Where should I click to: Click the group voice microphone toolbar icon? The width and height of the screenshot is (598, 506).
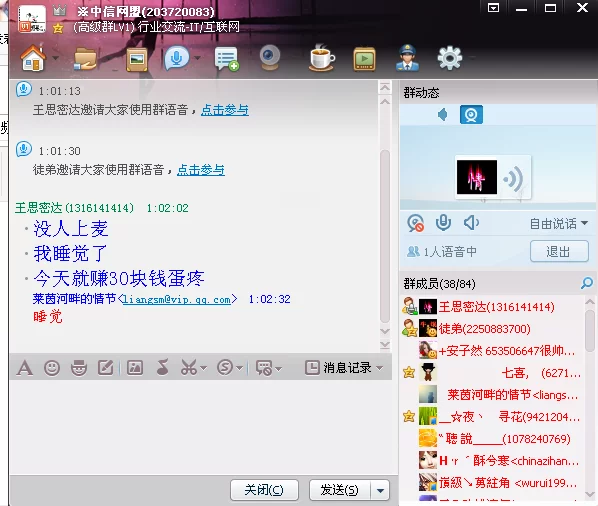tap(177, 58)
